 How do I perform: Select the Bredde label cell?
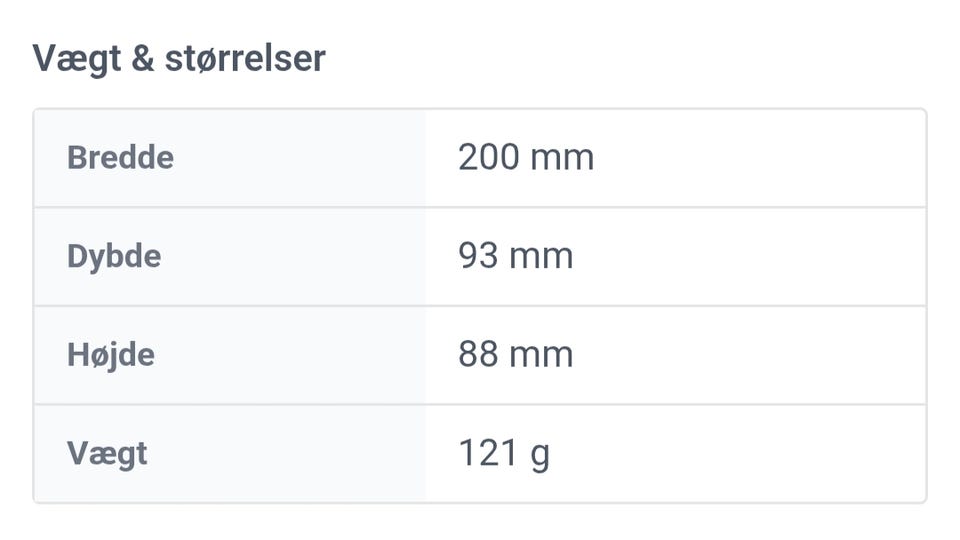pyautogui.click(x=120, y=158)
